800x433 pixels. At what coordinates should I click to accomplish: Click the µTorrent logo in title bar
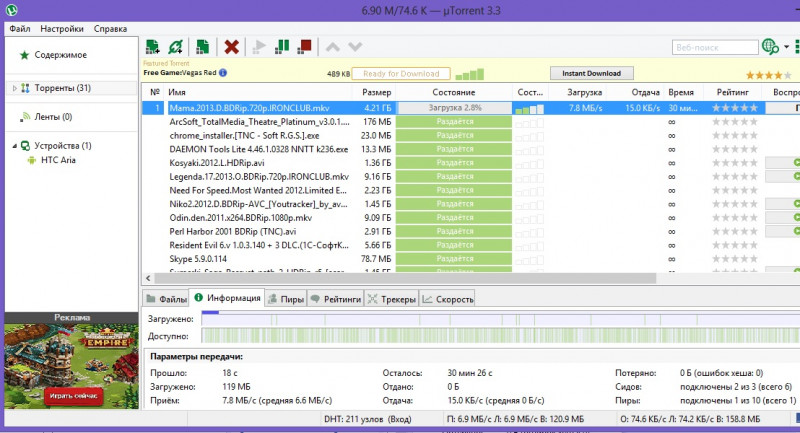point(11,10)
